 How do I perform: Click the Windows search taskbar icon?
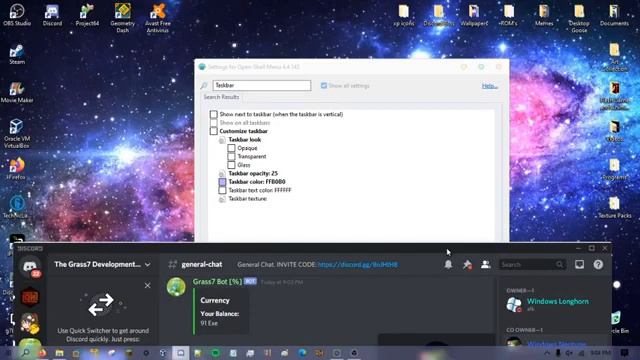[26, 353]
